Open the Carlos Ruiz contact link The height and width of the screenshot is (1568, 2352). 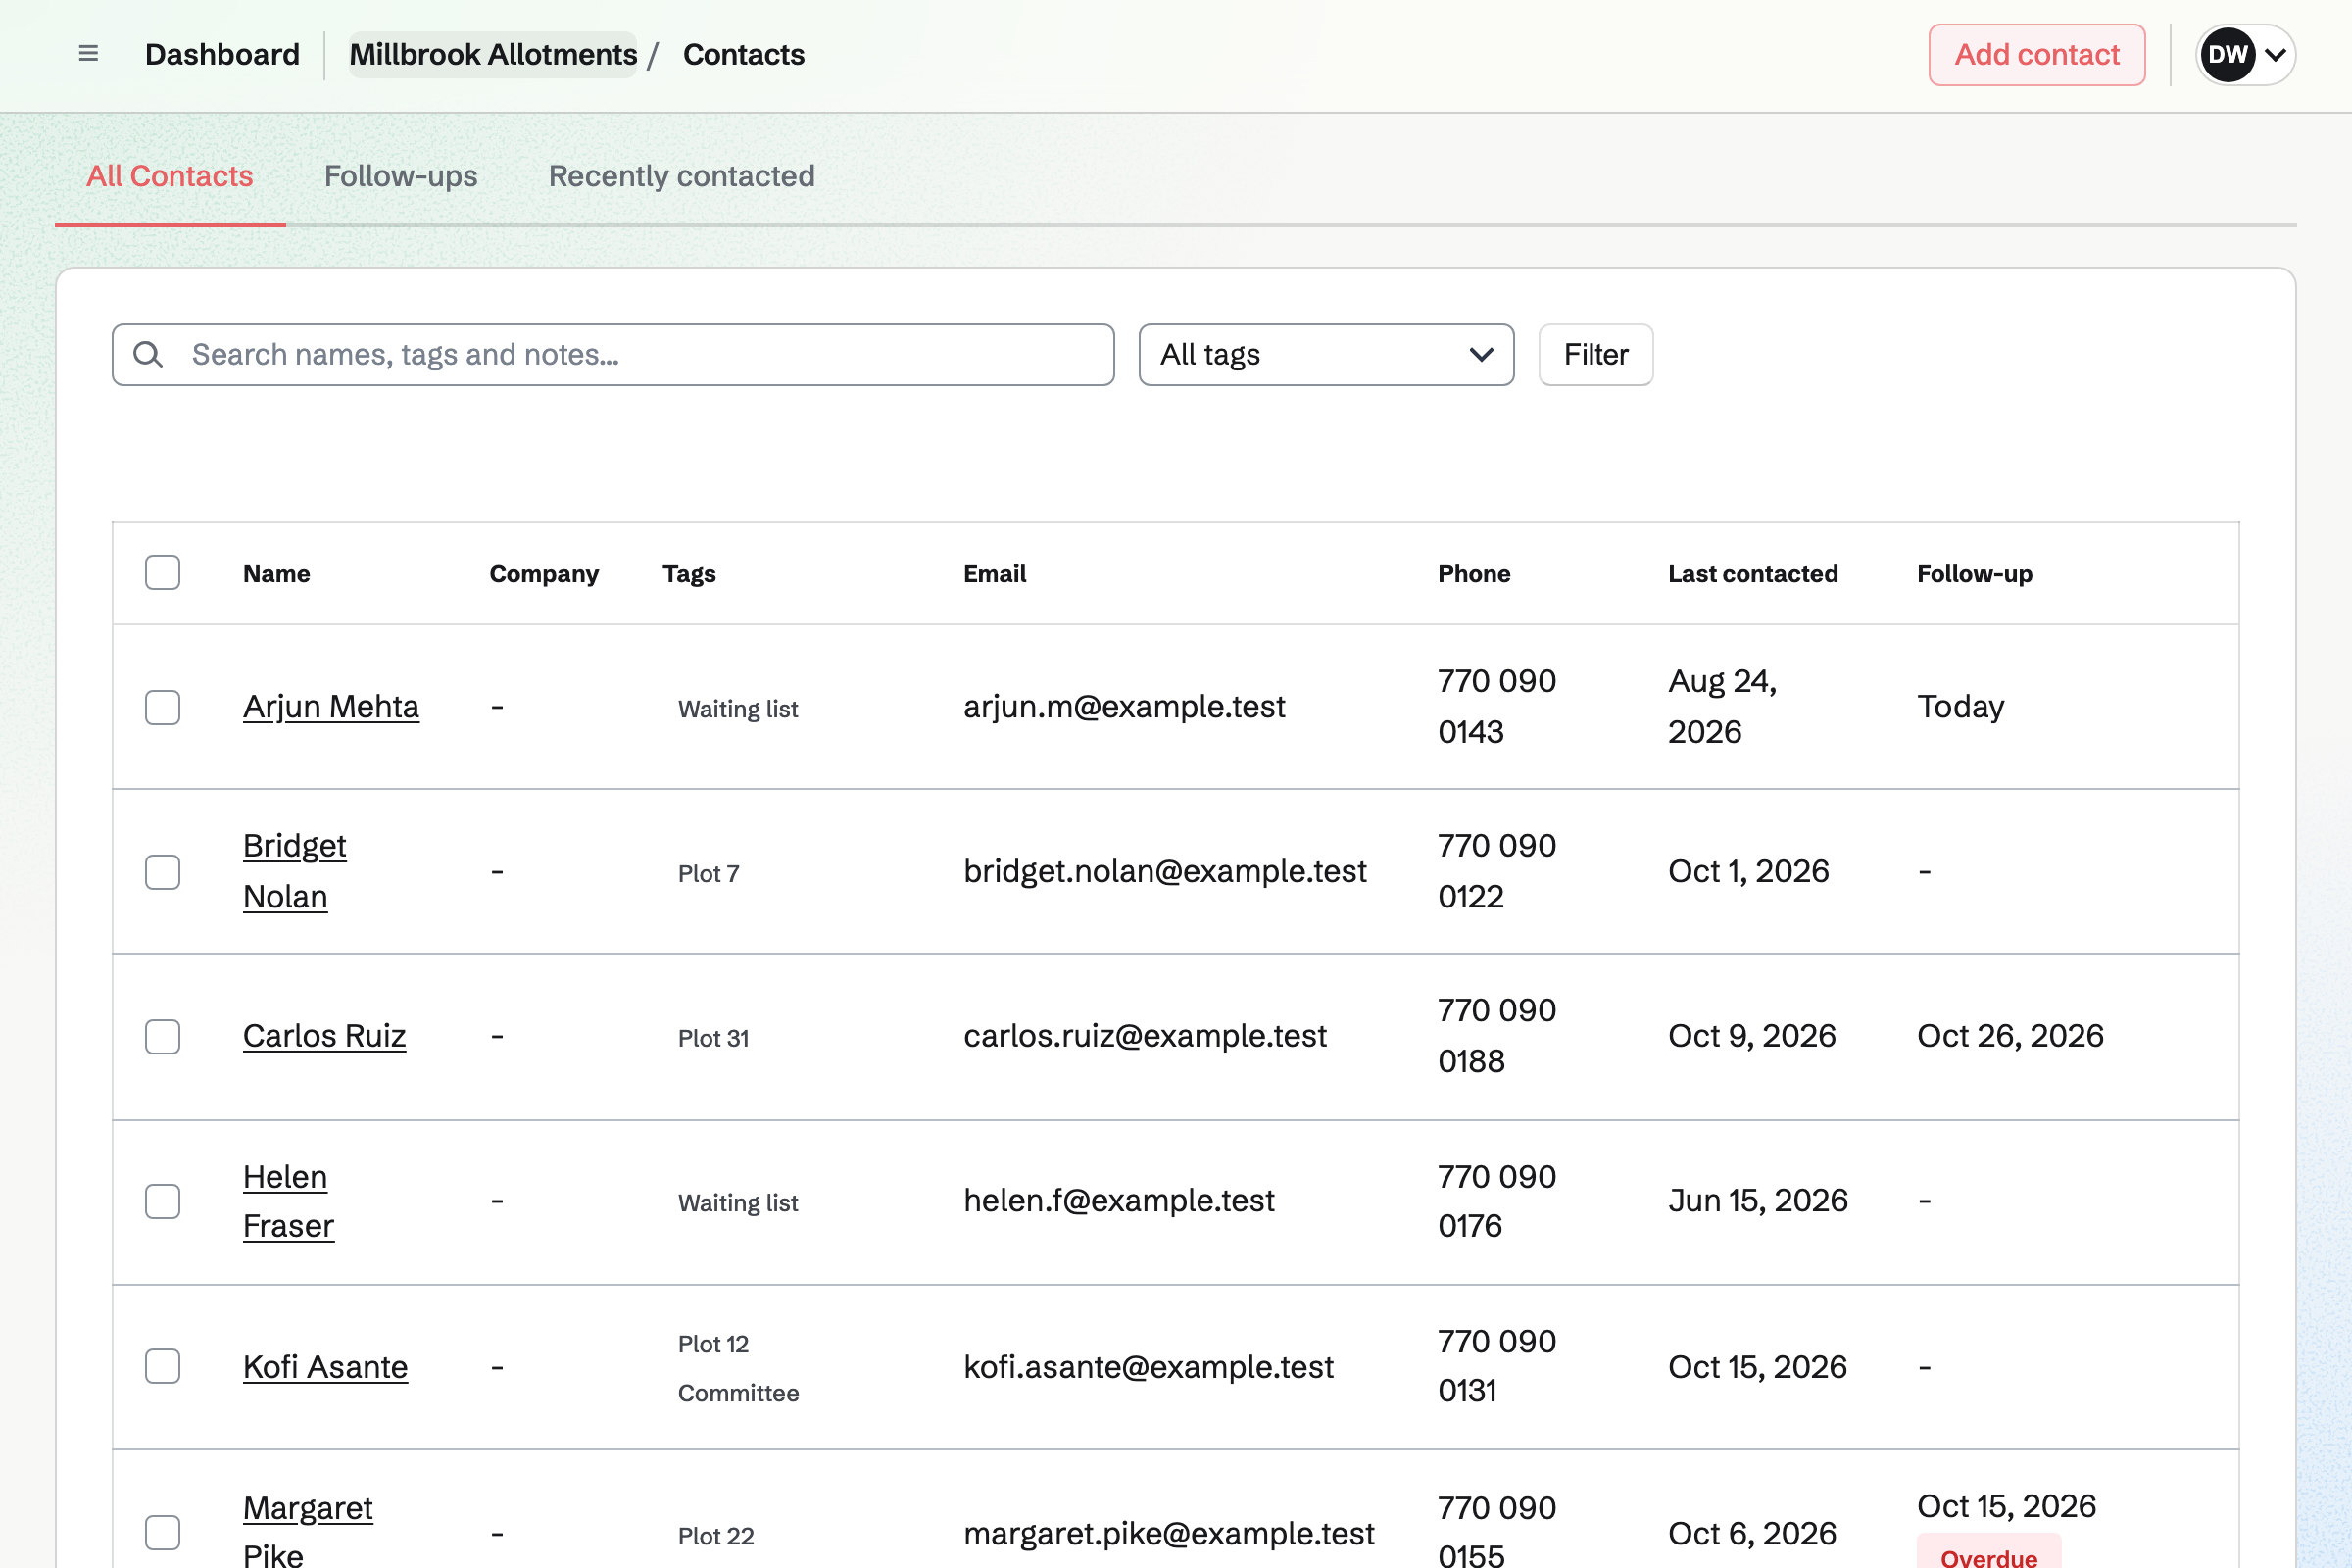324,1036
